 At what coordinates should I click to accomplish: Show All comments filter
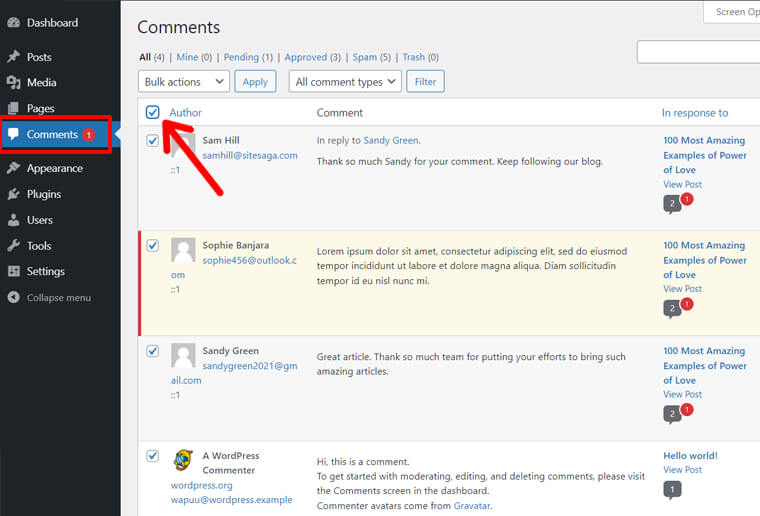click(x=152, y=57)
